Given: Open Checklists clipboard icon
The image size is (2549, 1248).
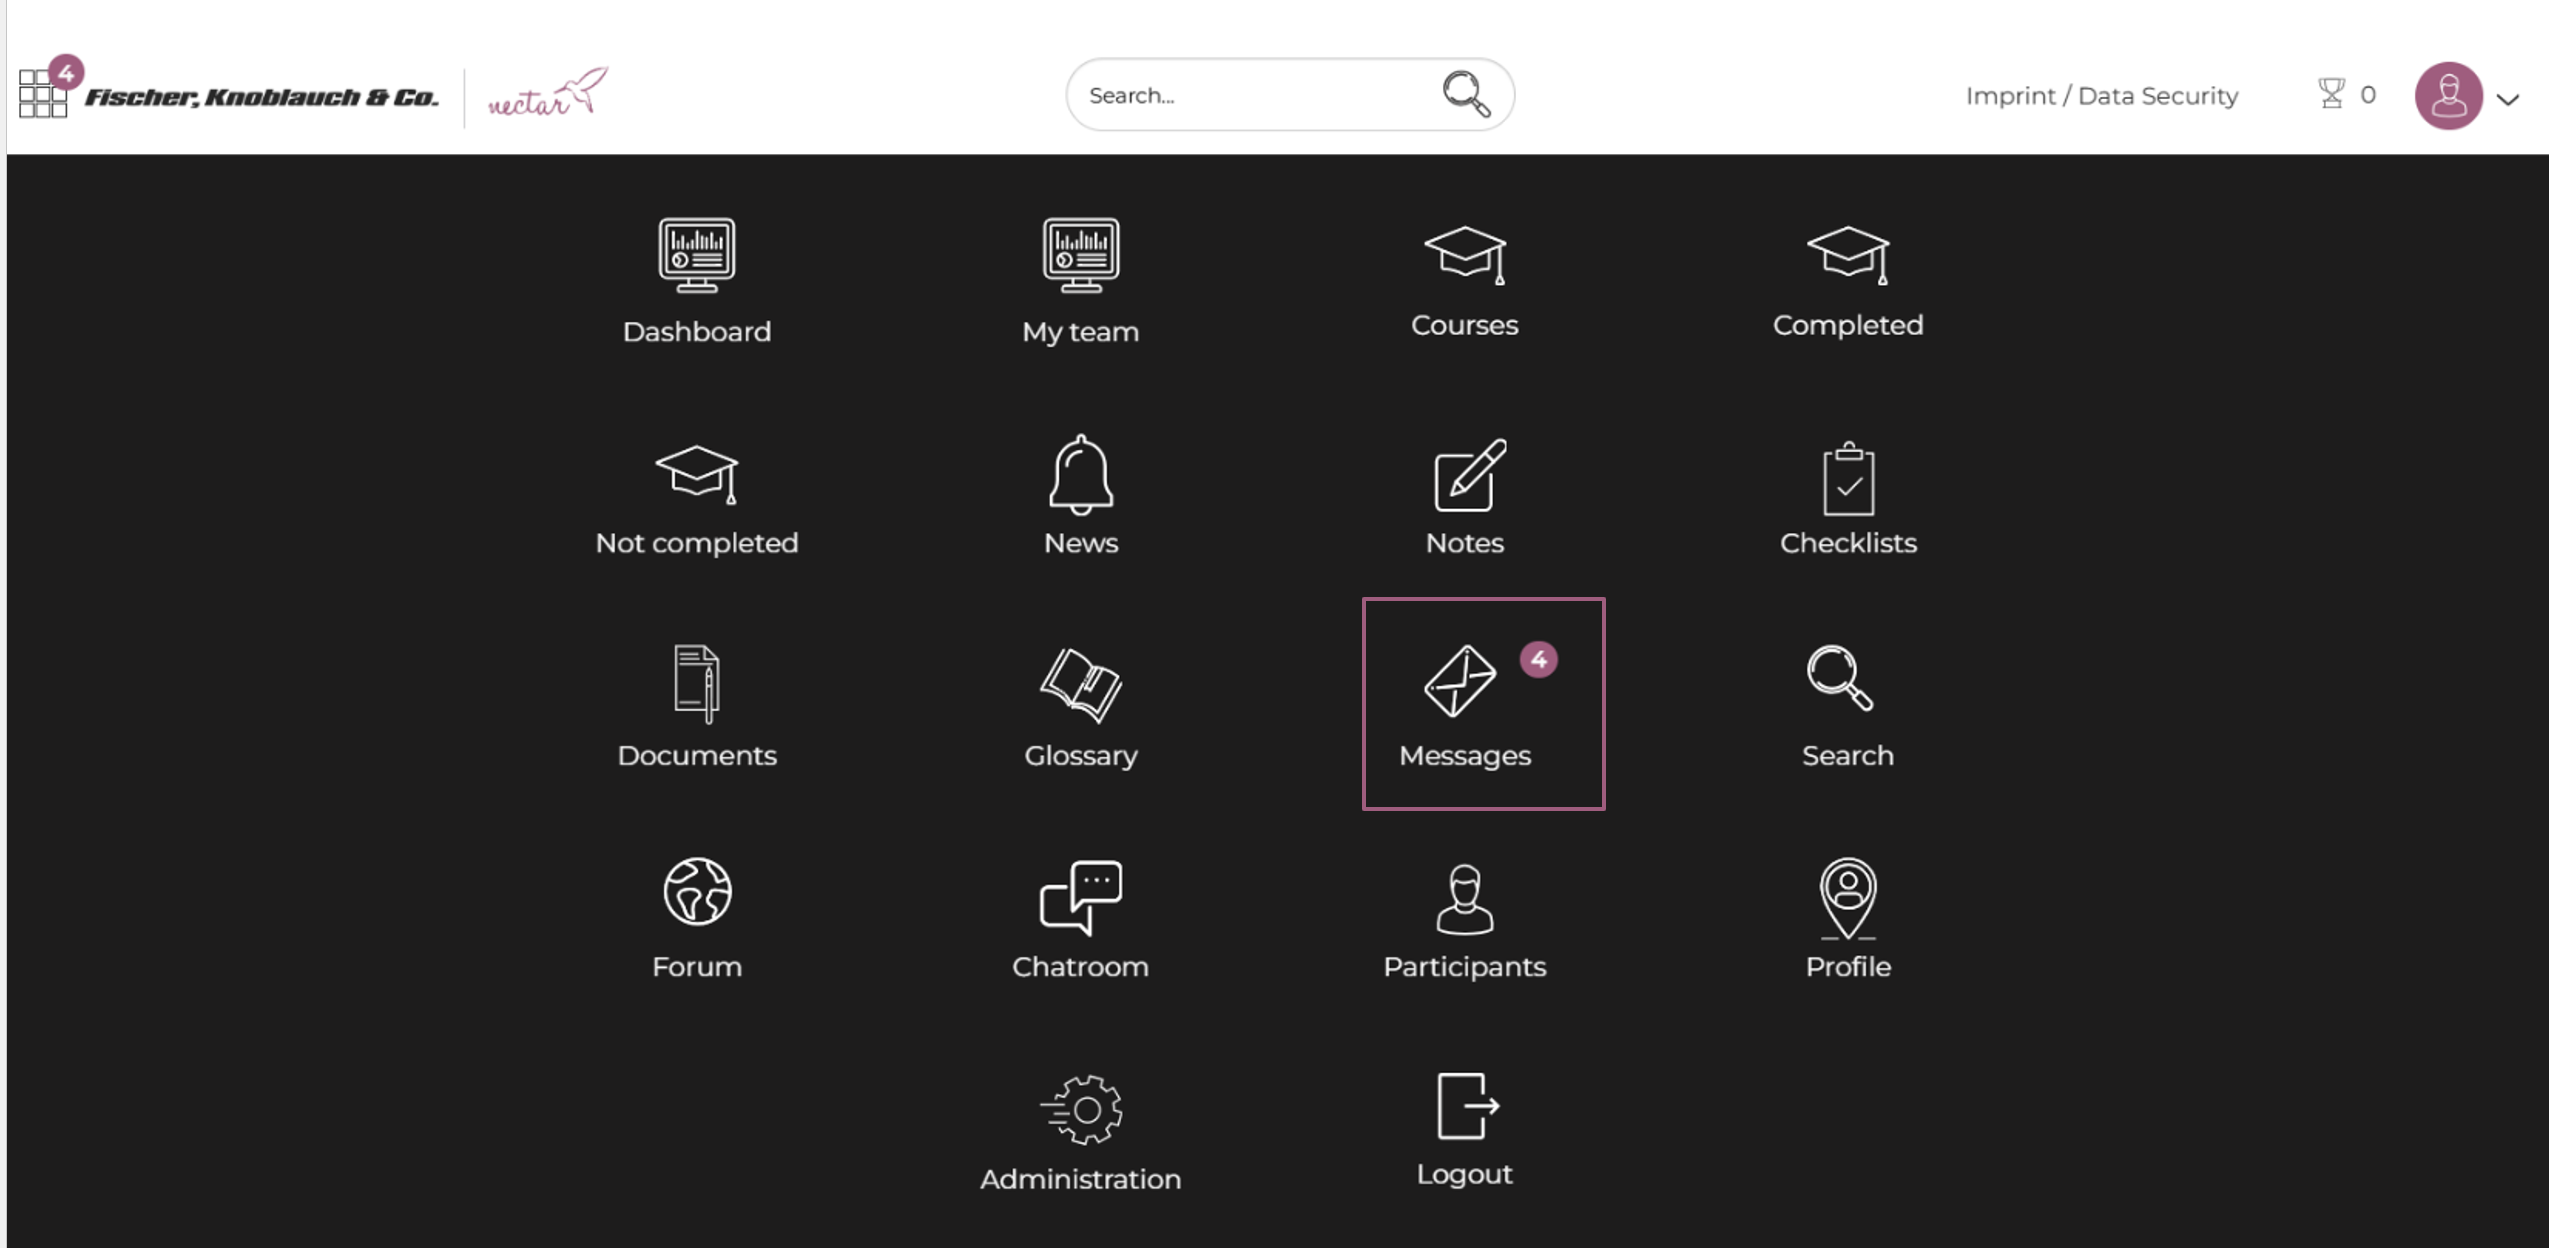Looking at the screenshot, I should pos(1847,479).
